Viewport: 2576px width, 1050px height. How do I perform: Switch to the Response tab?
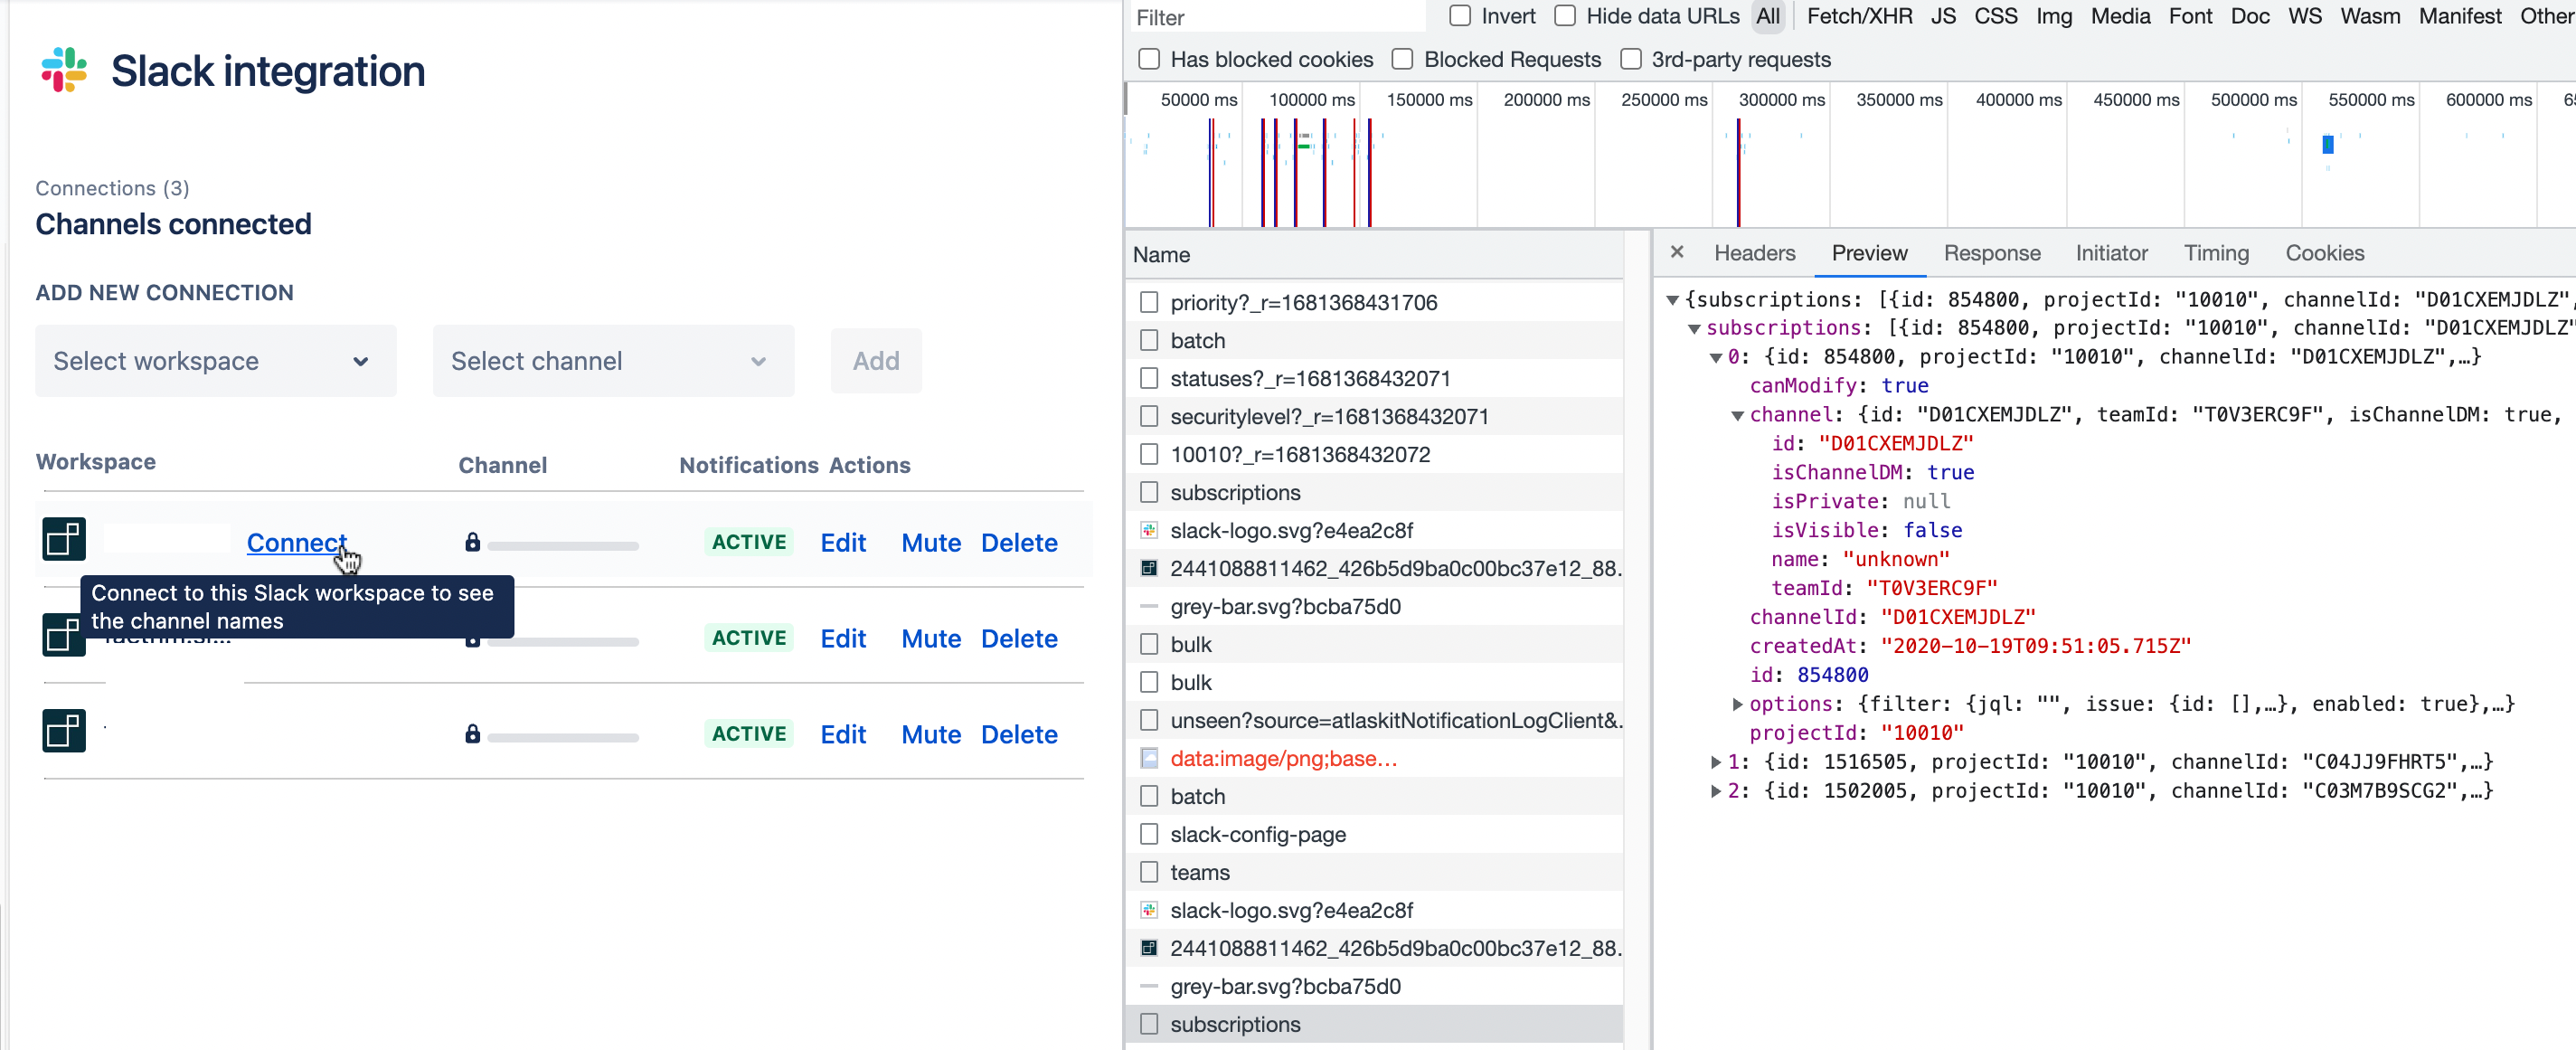[1992, 253]
